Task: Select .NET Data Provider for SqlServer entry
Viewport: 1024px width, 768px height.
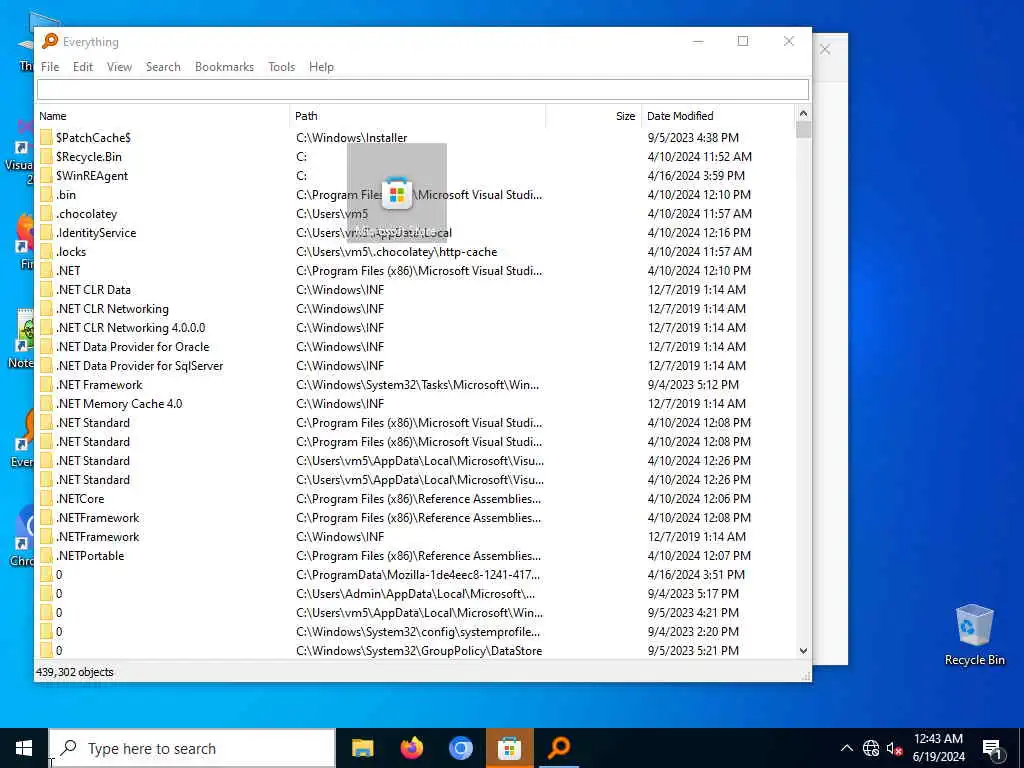Action: (140, 366)
